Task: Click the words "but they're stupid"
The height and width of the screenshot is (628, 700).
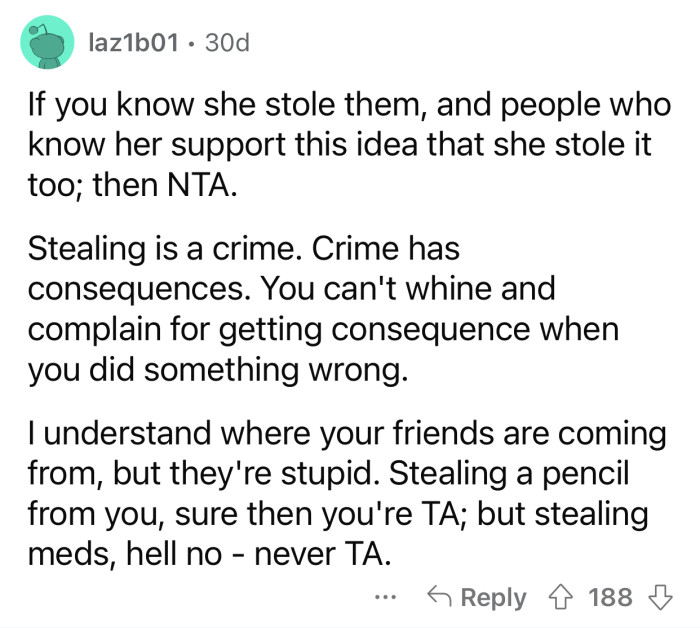Action: pos(243,473)
